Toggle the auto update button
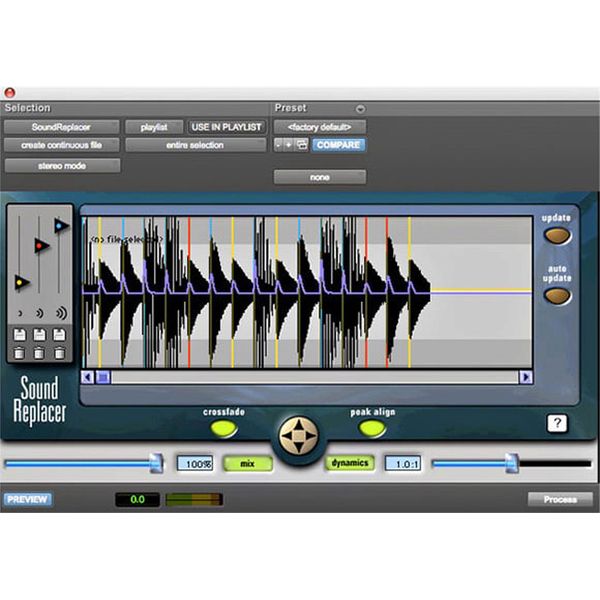600x600 pixels. (x=558, y=296)
